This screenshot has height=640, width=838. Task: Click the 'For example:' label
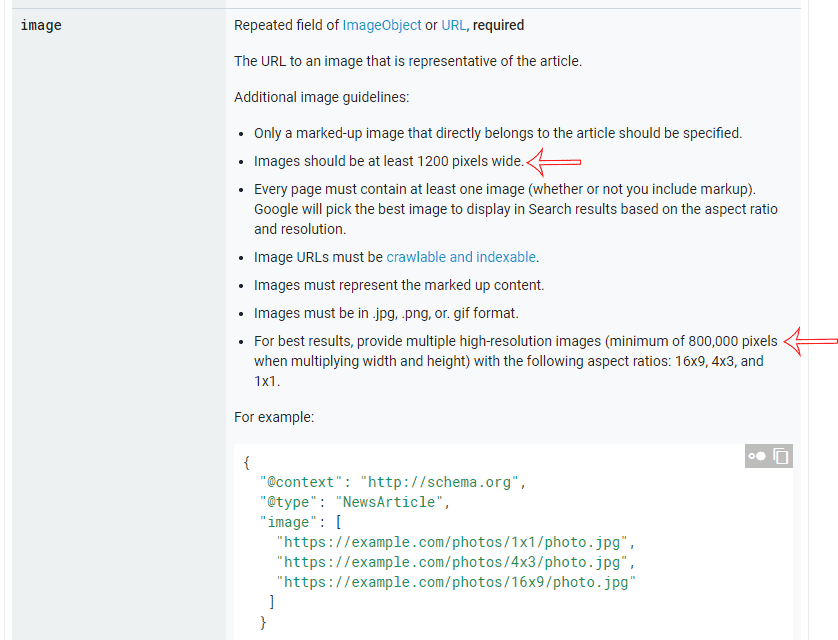(x=274, y=417)
